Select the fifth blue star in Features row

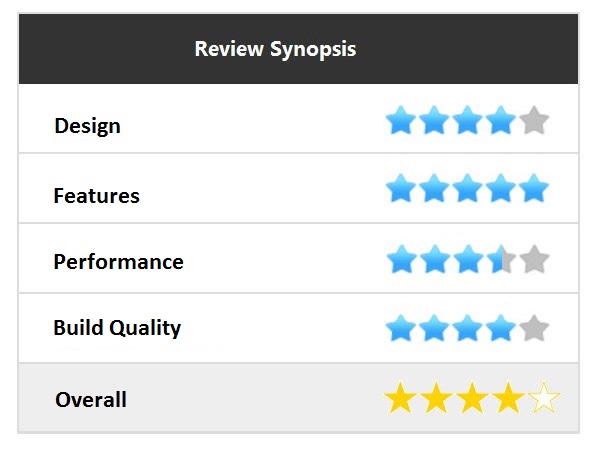click(534, 188)
